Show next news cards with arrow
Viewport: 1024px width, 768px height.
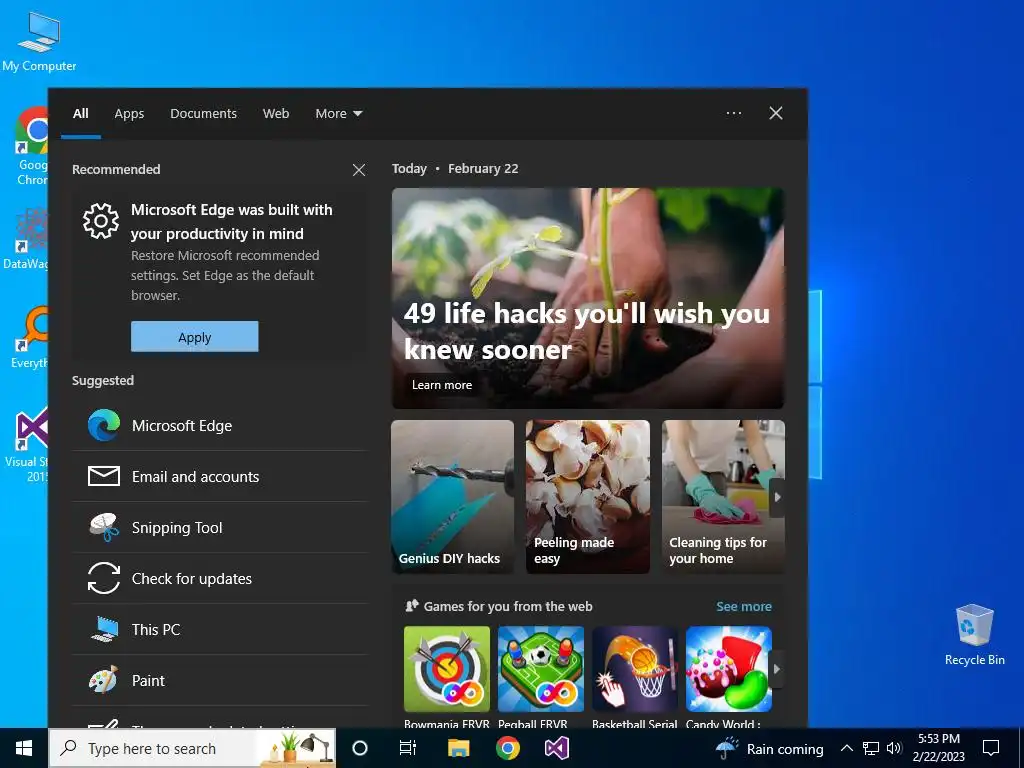[x=777, y=498]
